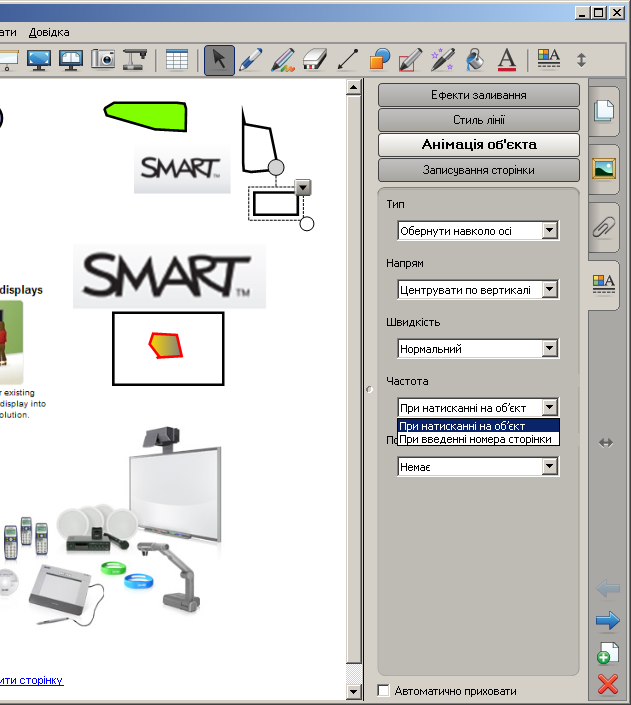631x705 pixels.
Task: Choose option При введенні номера сторінки
Action: click(x=479, y=439)
